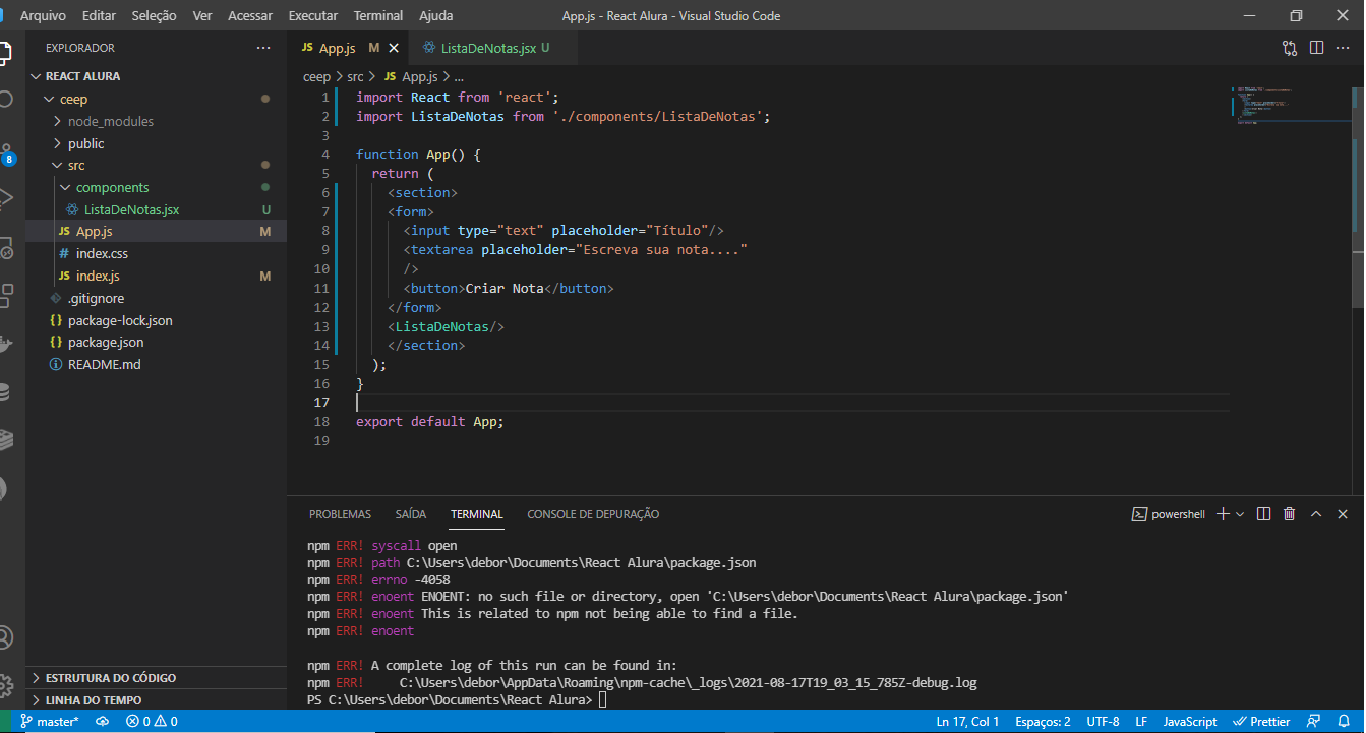Open notifications bell in status bar
The height and width of the screenshot is (733, 1366).
pos(1344,722)
